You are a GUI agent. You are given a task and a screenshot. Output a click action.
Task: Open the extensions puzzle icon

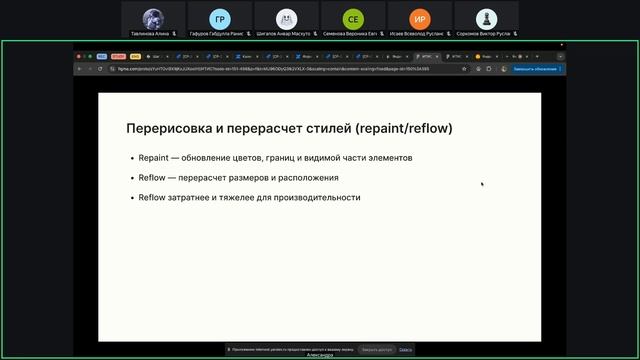tap(489, 69)
